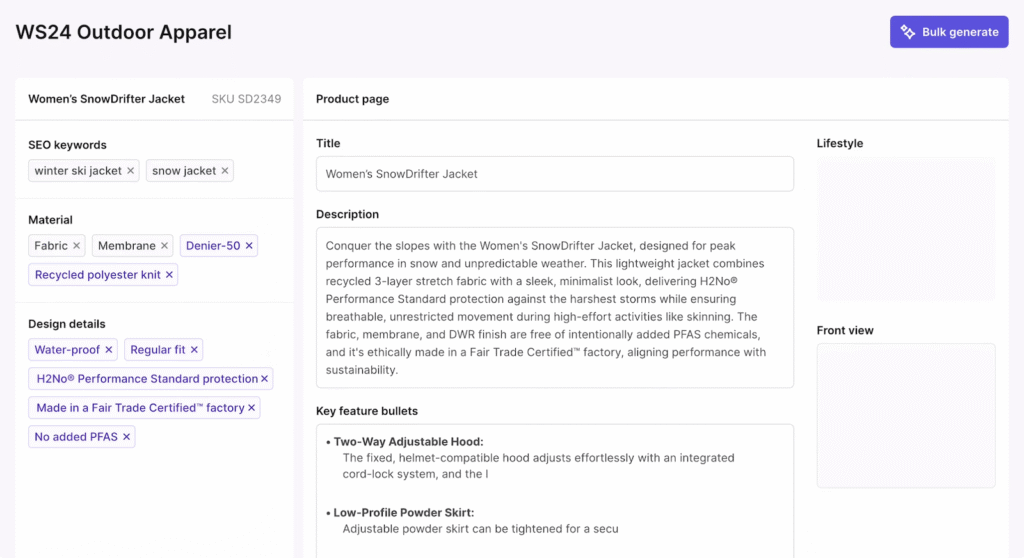Screen dimensions: 1024x558
Task: Delete the Fabric material tag
Action: click(76, 246)
